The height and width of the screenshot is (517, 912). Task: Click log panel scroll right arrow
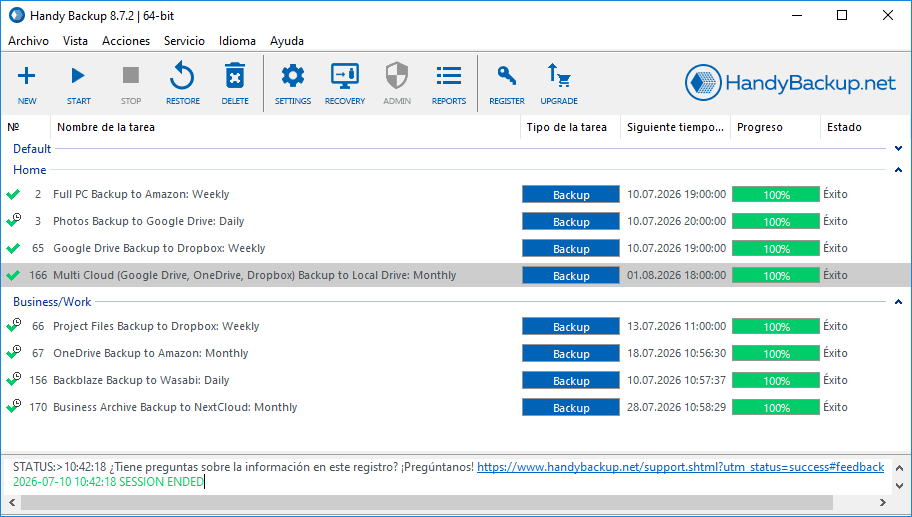[883, 502]
